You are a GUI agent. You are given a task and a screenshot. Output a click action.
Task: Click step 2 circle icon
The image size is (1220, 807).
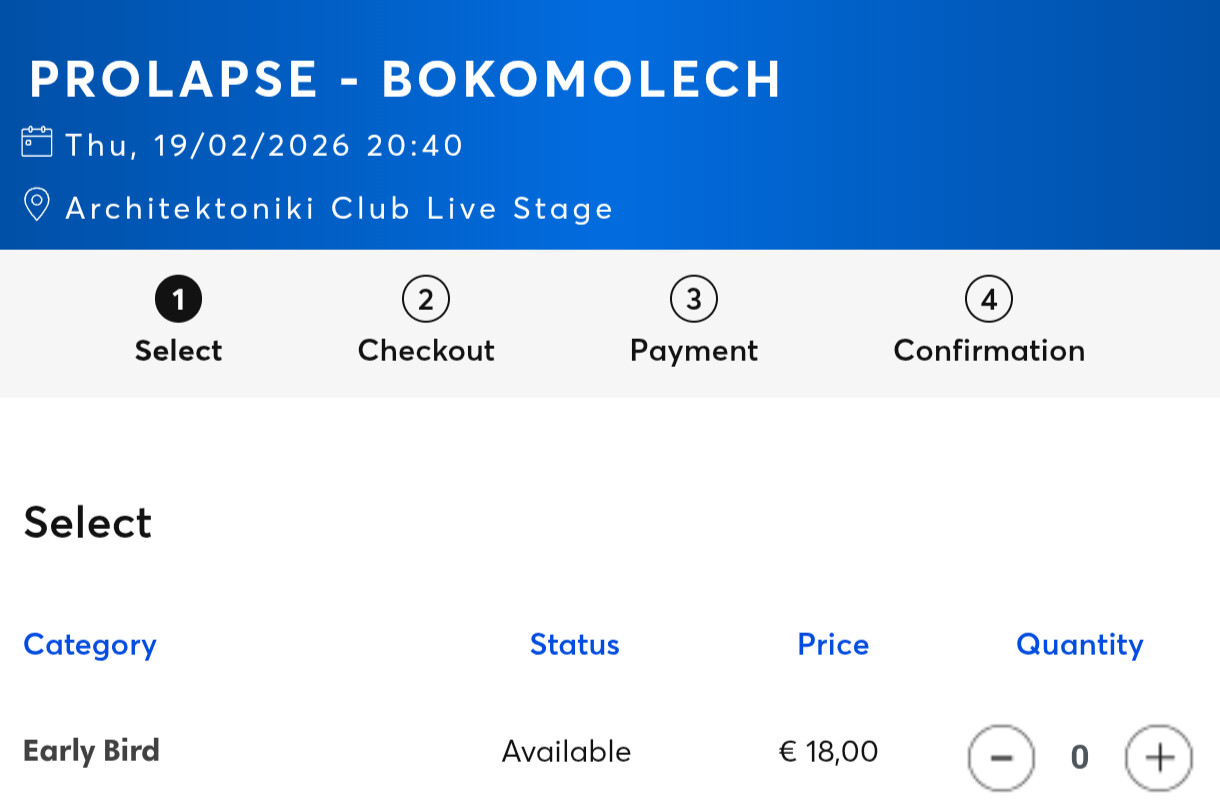point(426,299)
